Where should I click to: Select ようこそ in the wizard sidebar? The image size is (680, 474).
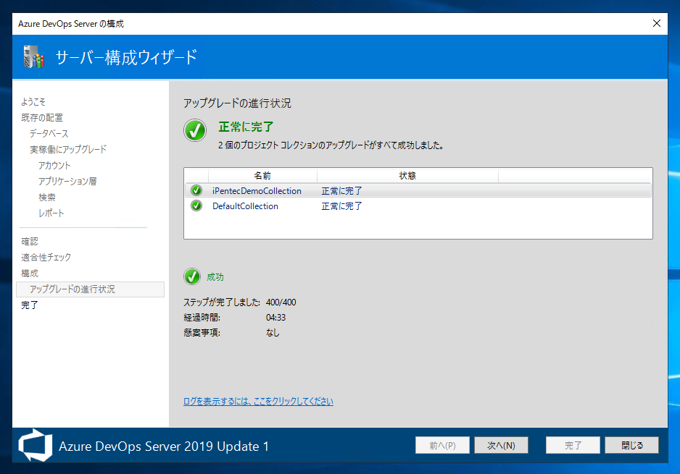(x=33, y=102)
